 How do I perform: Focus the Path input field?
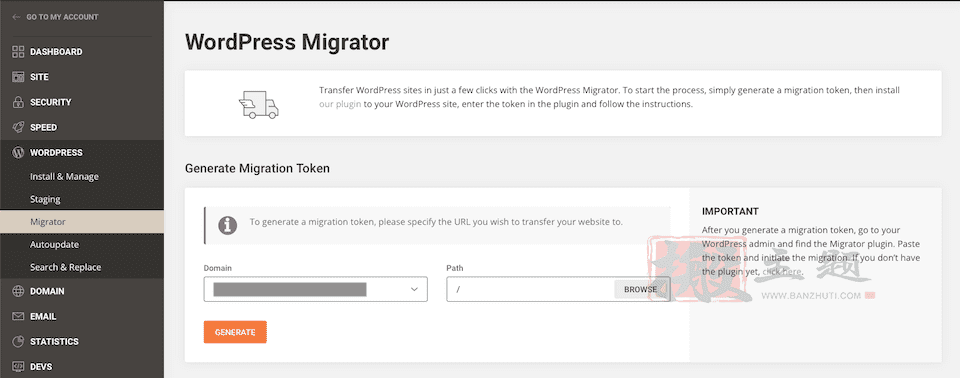click(x=531, y=289)
